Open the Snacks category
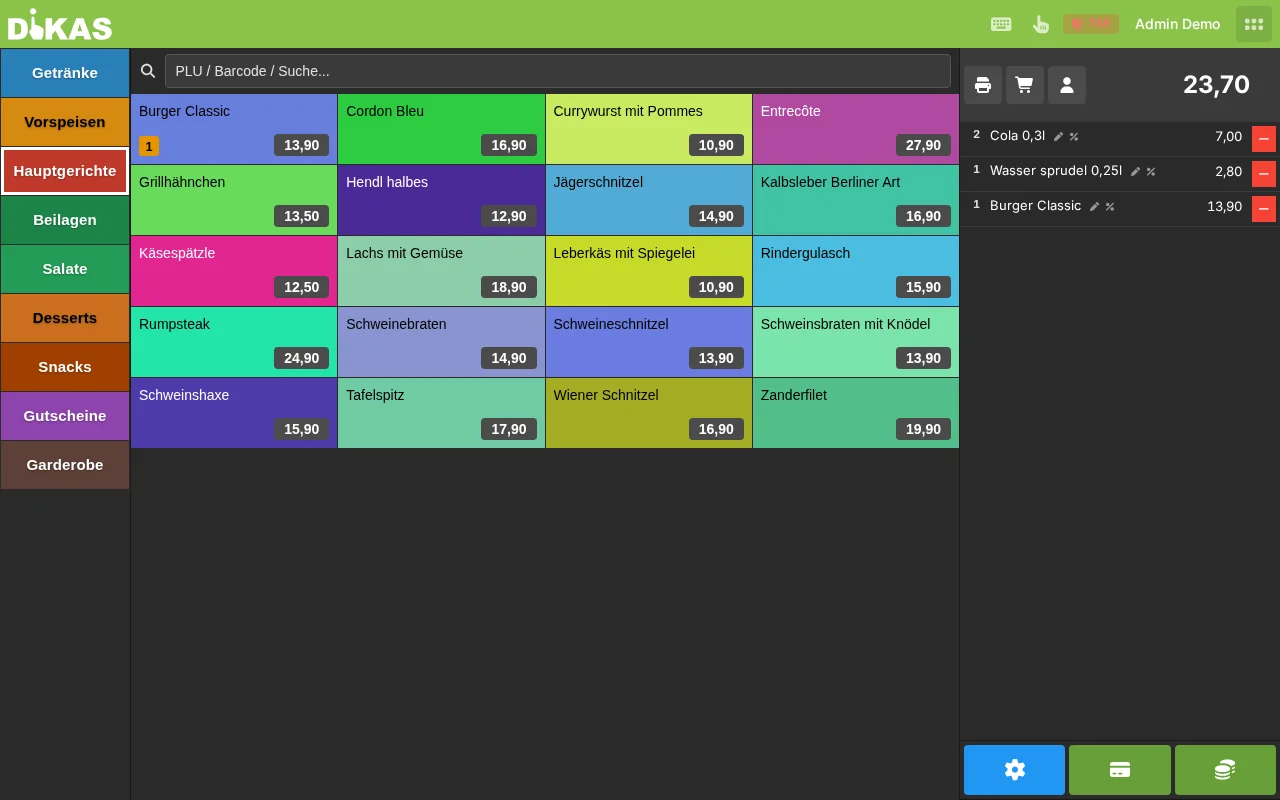Screen dimensions: 1280x800 point(65,367)
